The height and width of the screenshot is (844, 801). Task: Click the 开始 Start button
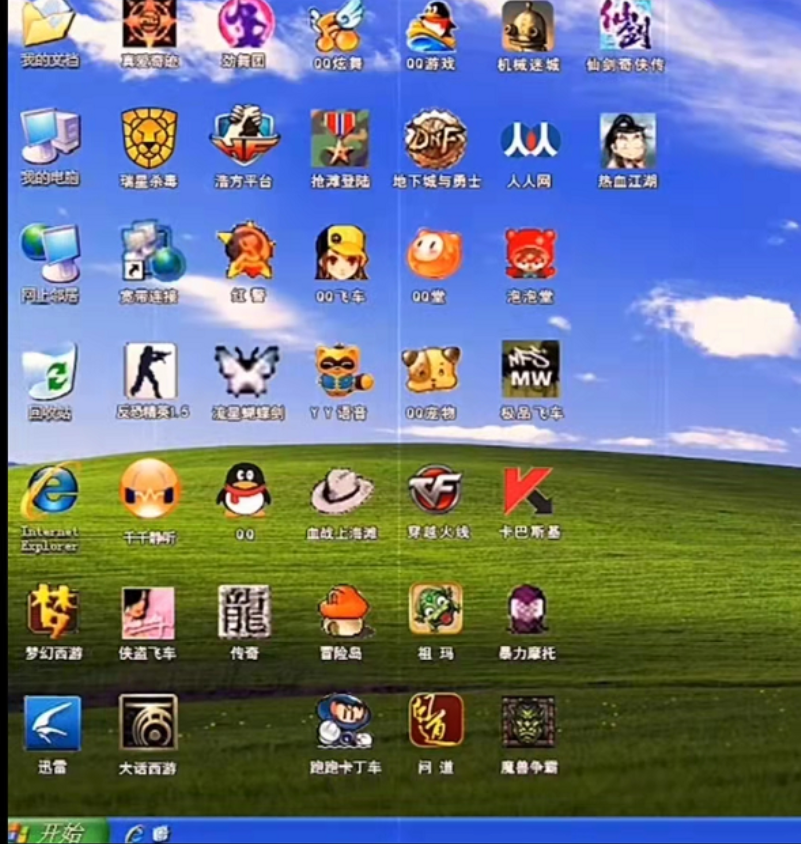58,832
